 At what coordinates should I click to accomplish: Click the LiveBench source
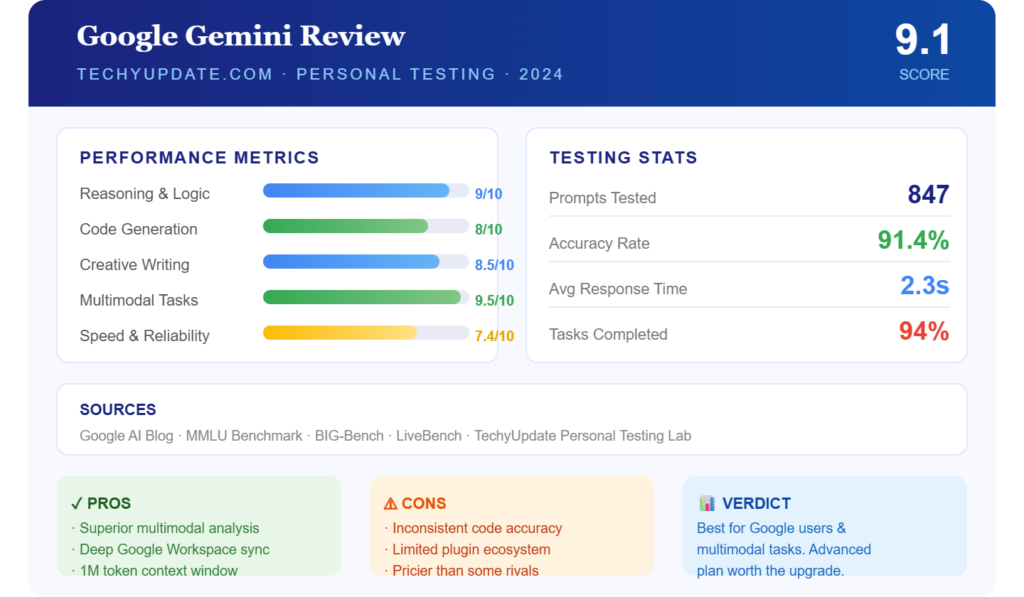(x=428, y=436)
